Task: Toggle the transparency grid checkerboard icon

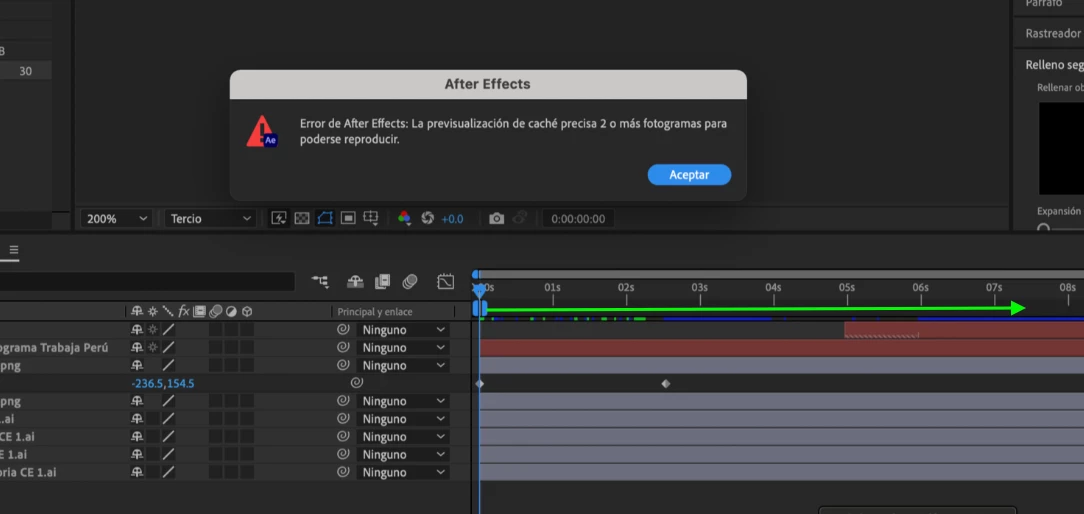Action: [x=302, y=219]
